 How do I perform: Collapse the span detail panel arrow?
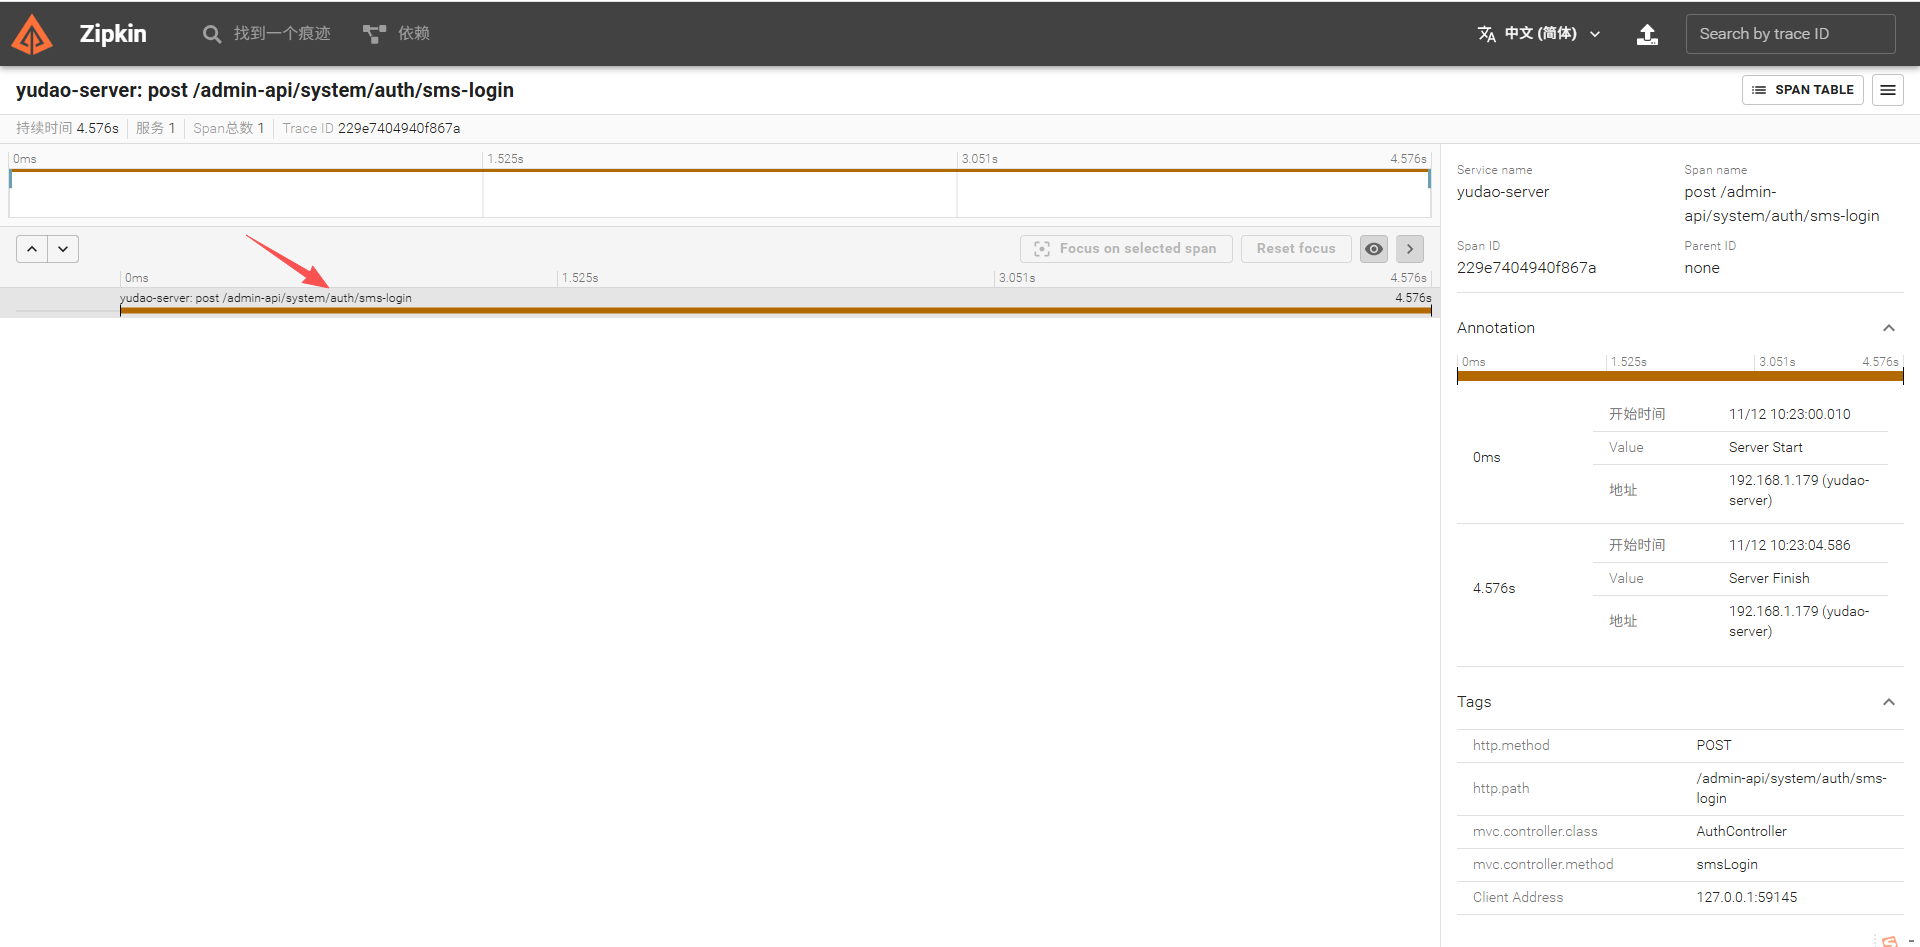click(x=1410, y=249)
